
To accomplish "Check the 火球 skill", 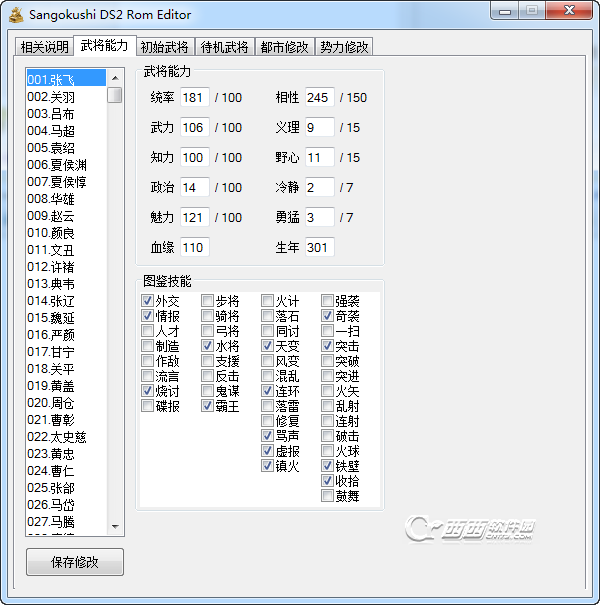I will point(327,451).
